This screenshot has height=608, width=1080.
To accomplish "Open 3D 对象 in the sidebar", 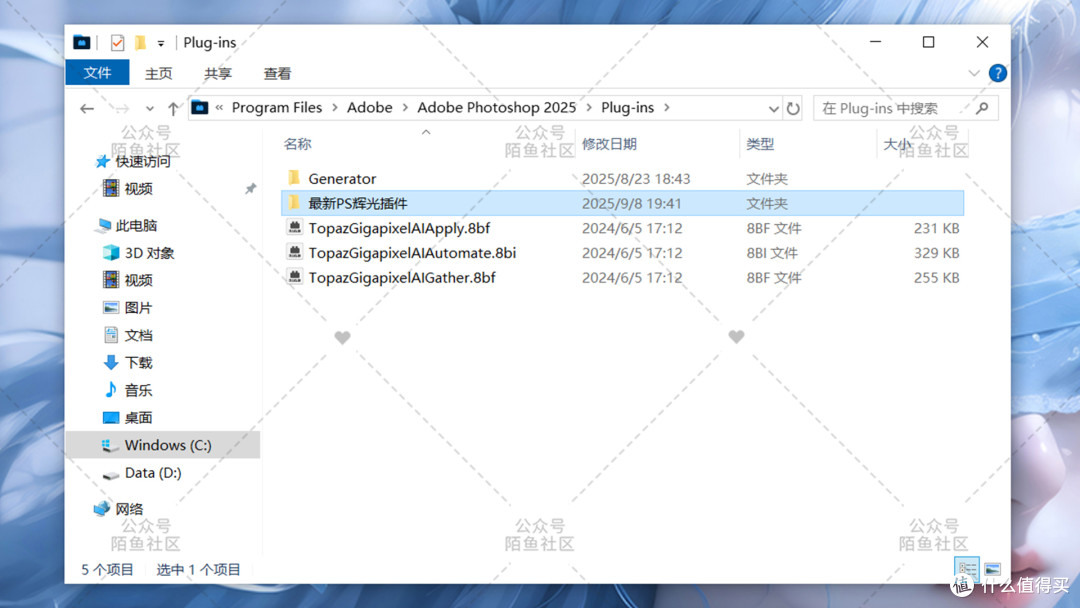I will [149, 253].
